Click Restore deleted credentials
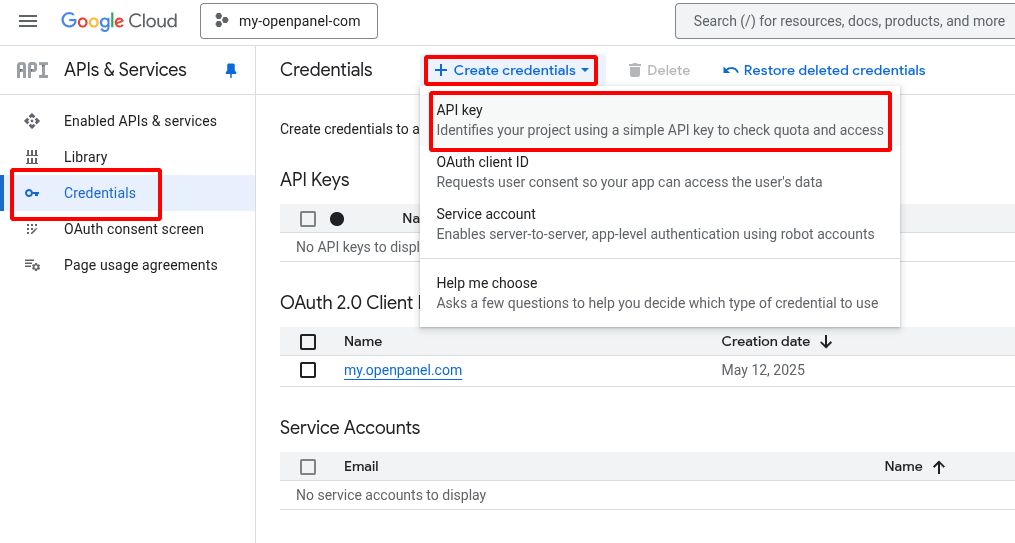The width and height of the screenshot is (1015, 543). pos(824,71)
